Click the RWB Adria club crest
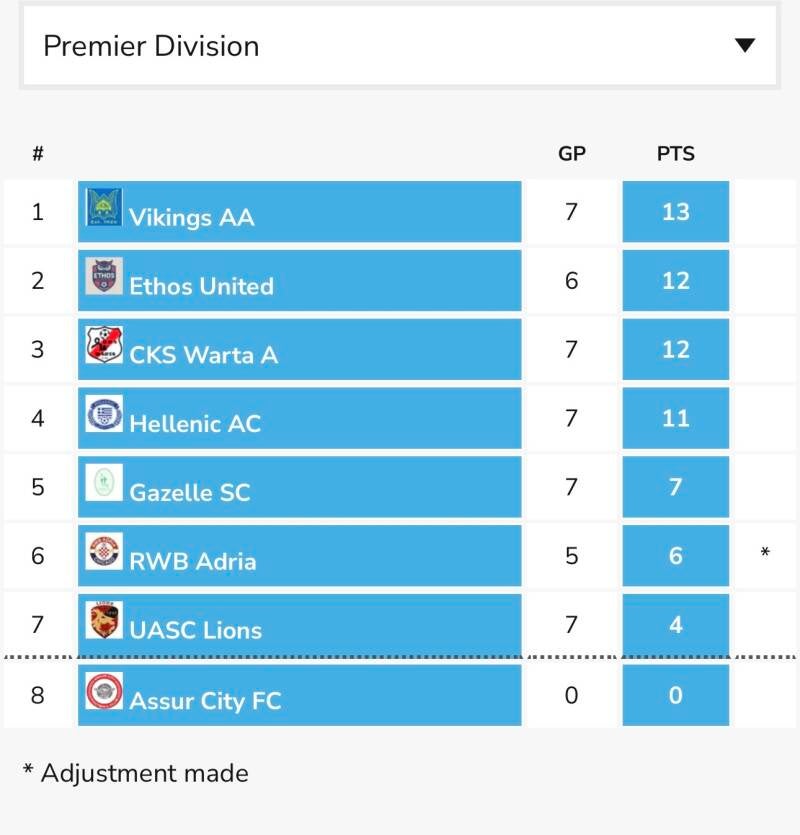Image resolution: width=800 pixels, height=835 pixels. pos(104,551)
